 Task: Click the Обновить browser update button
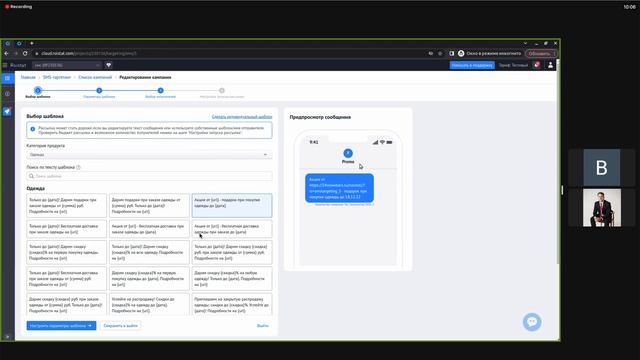coord(540,53)
